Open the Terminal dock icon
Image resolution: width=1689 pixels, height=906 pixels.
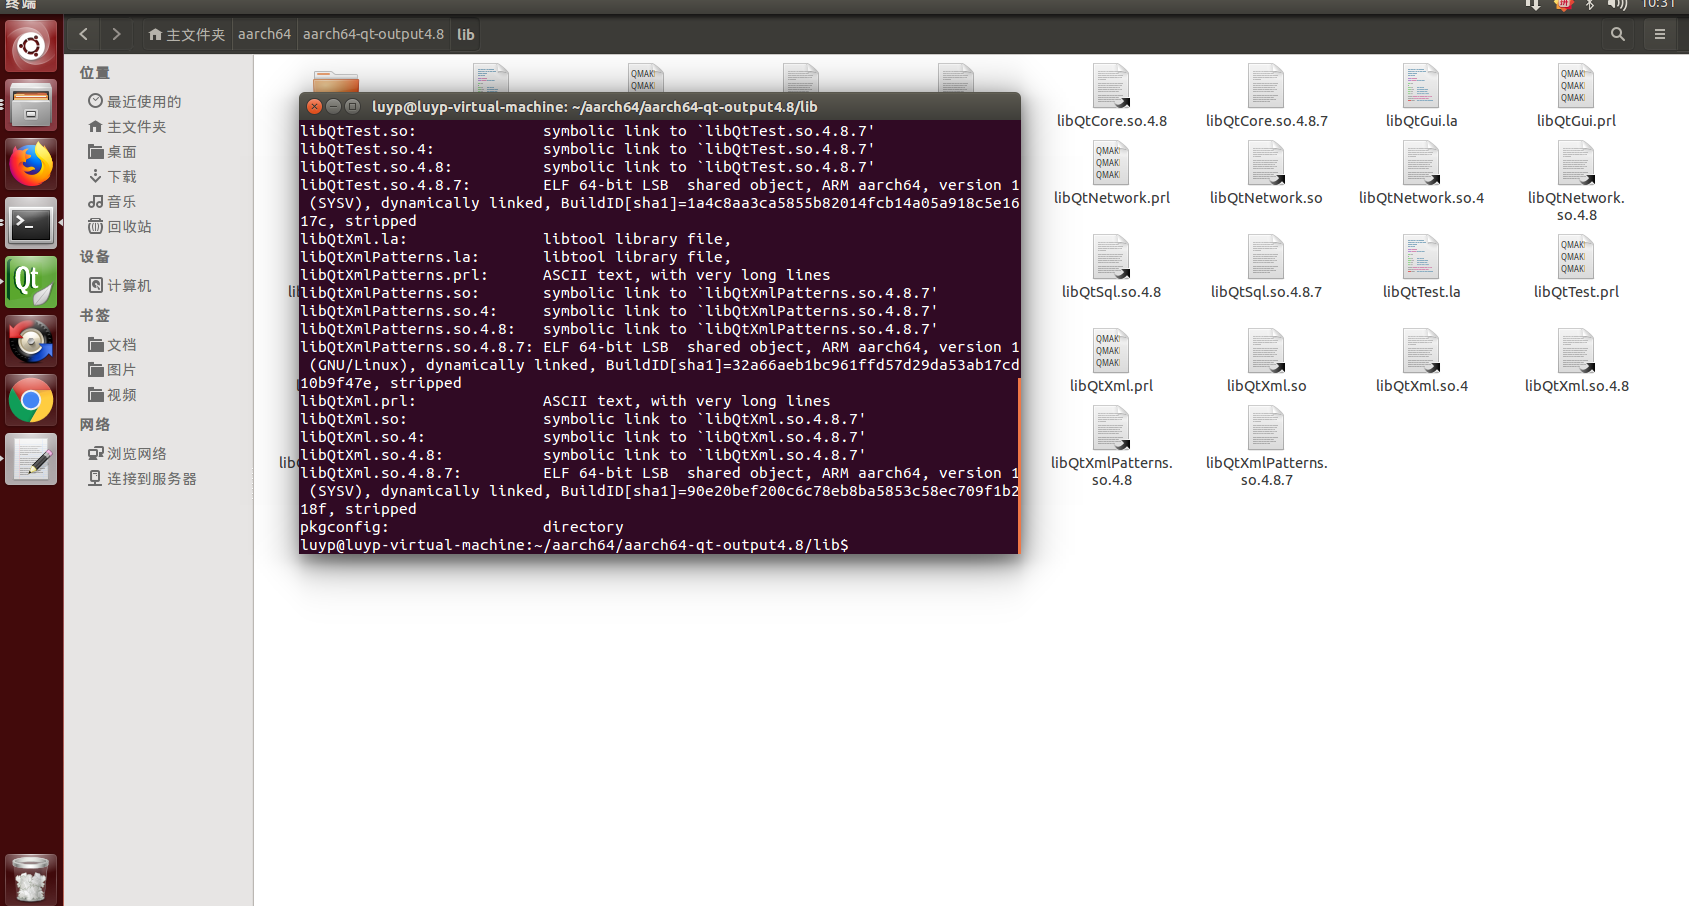31,223
